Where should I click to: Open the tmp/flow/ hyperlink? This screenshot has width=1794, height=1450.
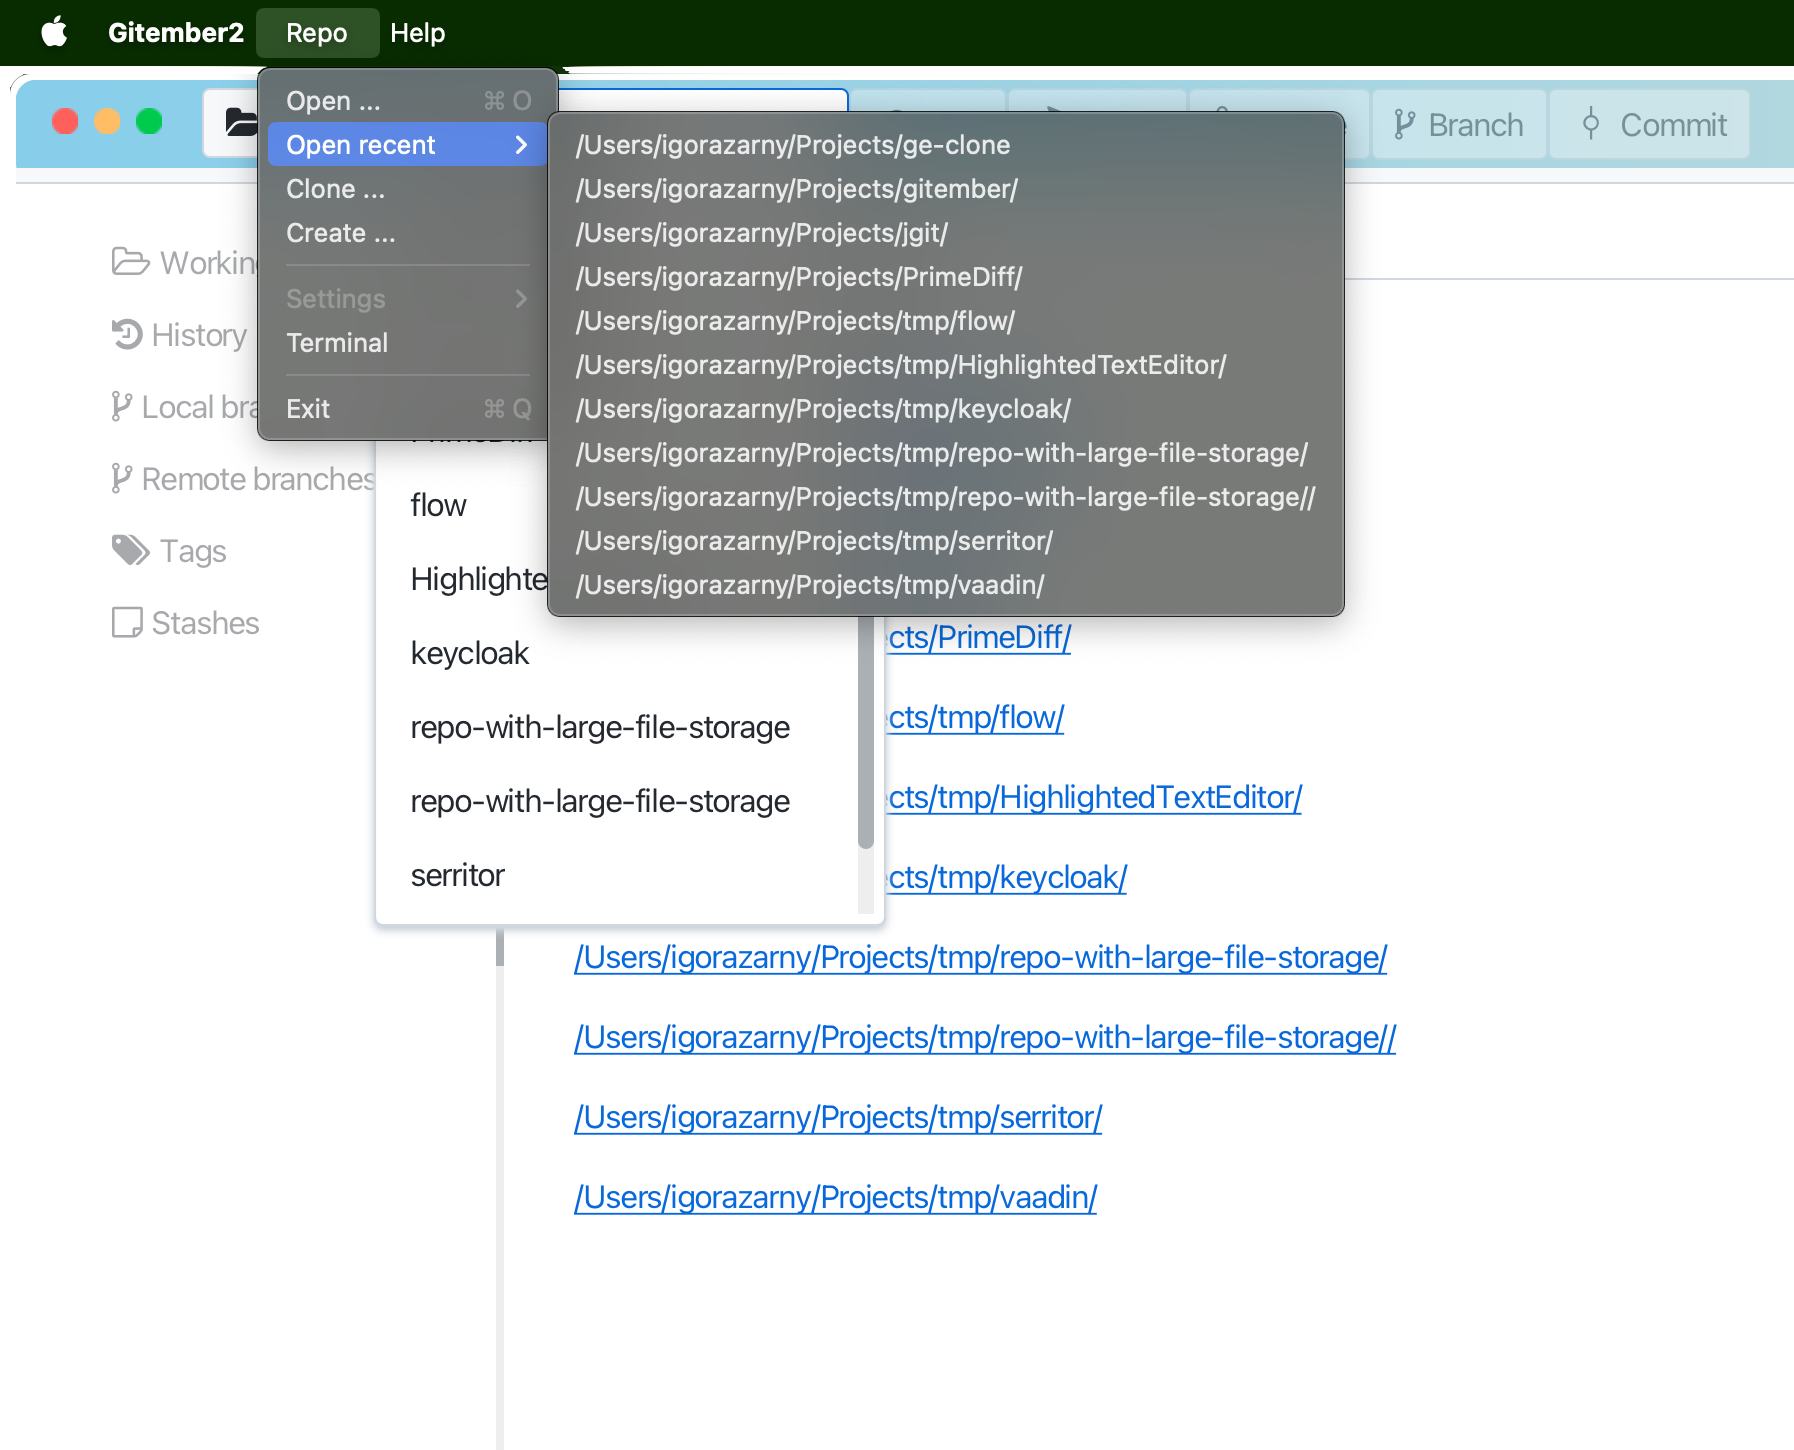975,717
